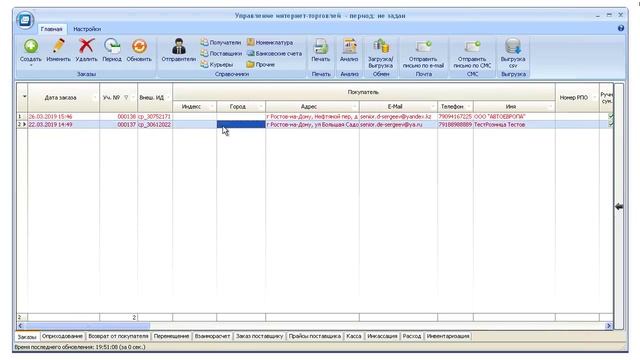Open the grid corner dropdown arrow
The width and height of the screenshot is (640, 360).
pyautogui.click(x=24, y=97)
